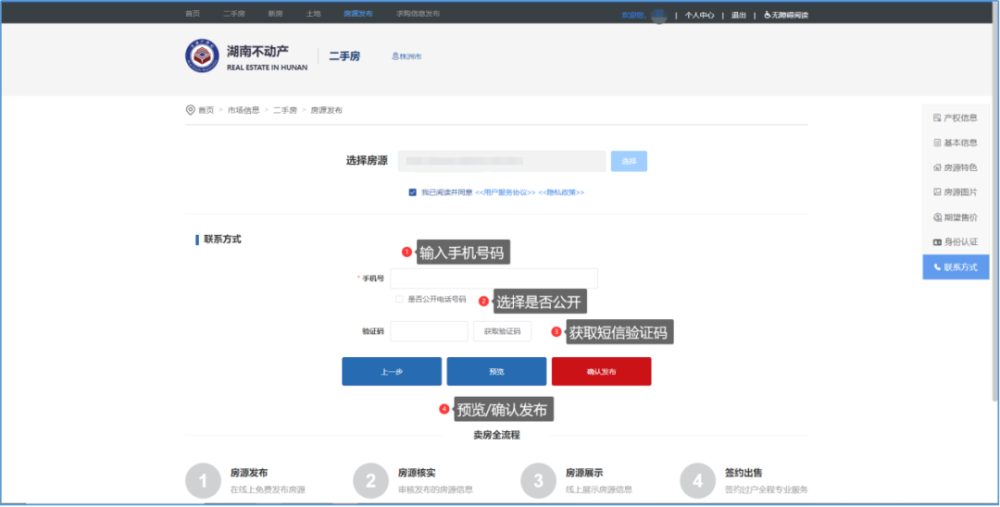The image size is (1000, 507).
Task: Click the 选择 button beside 选择房源
Action: (629, 161)
